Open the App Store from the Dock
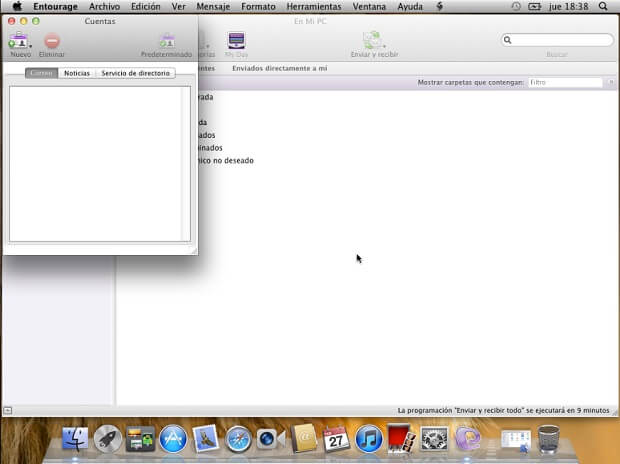Viewport: 620px width, 464px height. (173, 439)
